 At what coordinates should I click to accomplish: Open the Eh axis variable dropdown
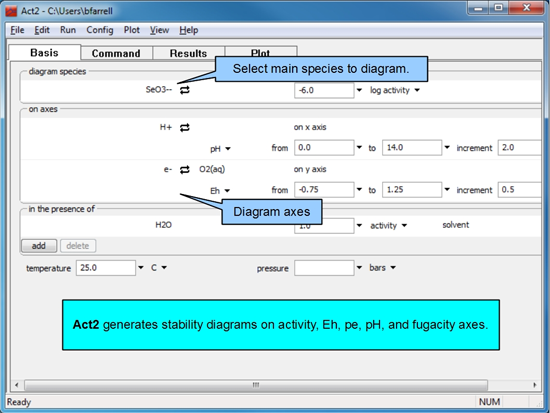[x=220, y=191]
